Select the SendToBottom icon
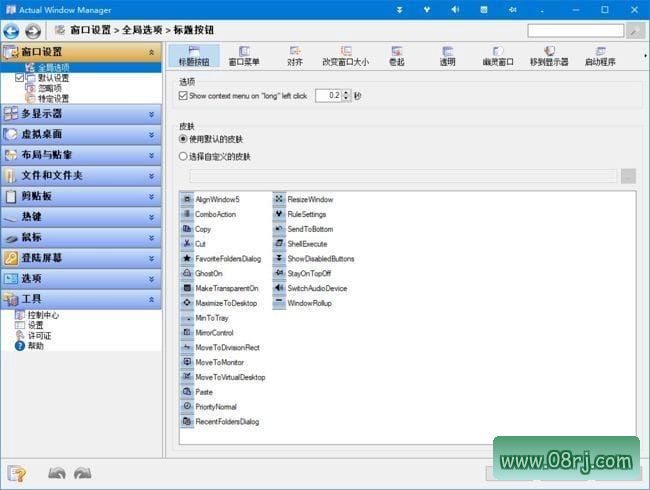650x490 pixels. pos(279,229)
